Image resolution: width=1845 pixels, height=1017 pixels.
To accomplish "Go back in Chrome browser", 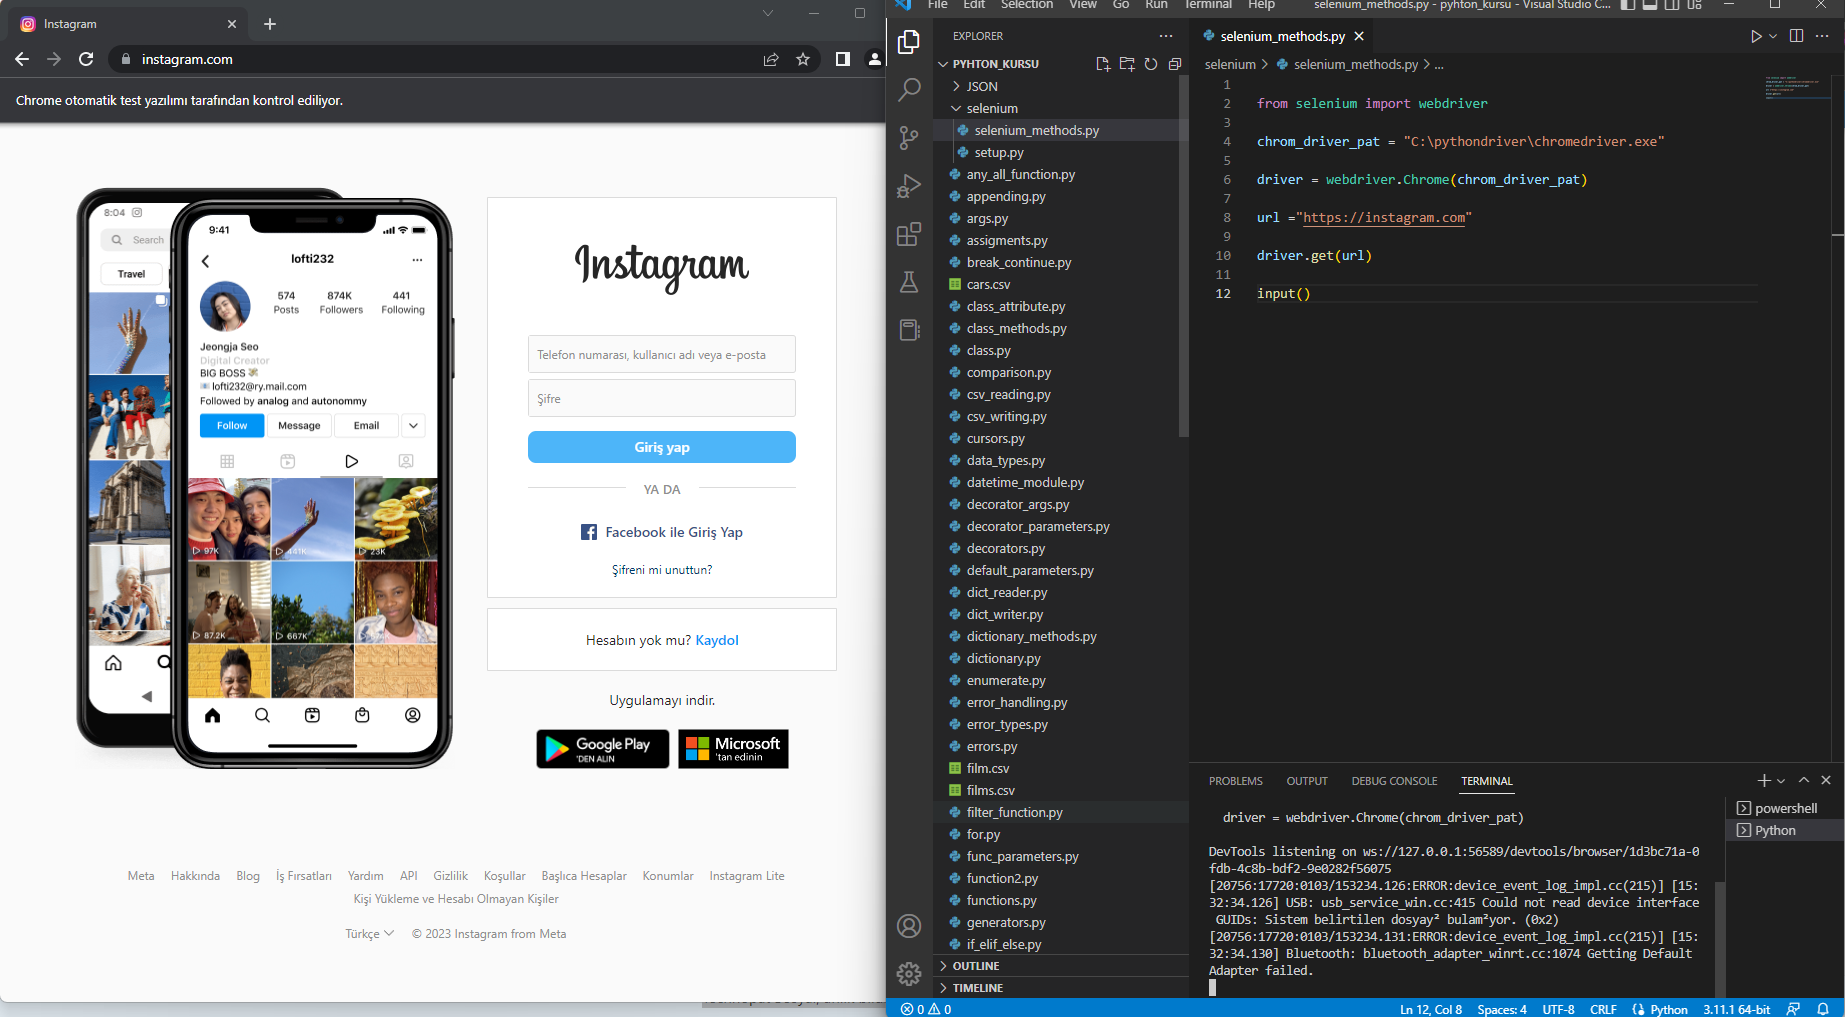I will 22,59.
